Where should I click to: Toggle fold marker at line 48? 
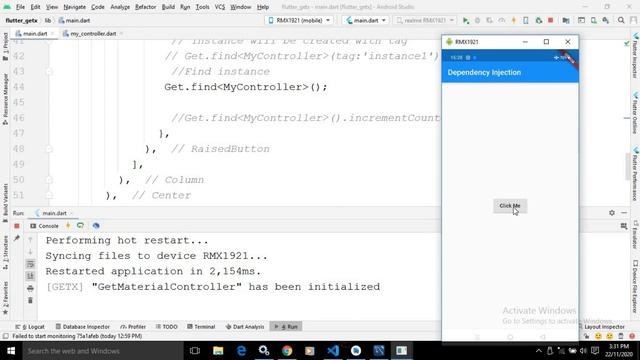pos(49,149)
